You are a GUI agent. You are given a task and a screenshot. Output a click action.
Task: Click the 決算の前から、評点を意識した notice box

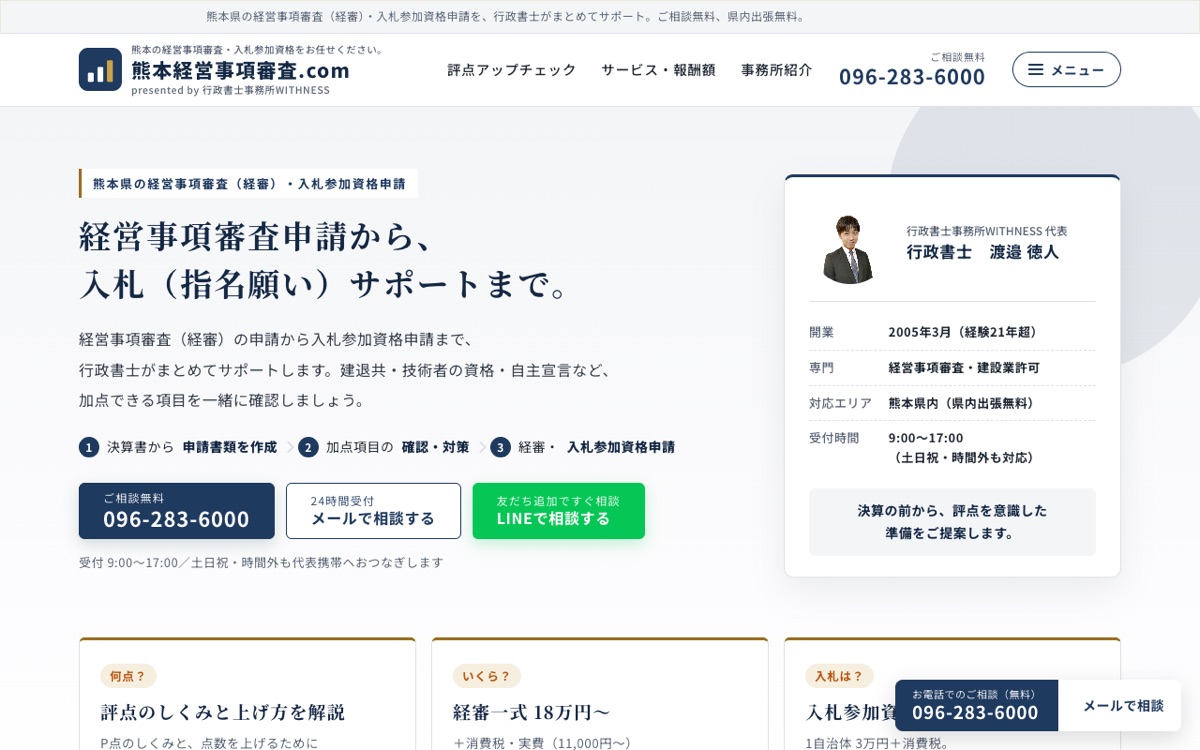click(952, 522)
